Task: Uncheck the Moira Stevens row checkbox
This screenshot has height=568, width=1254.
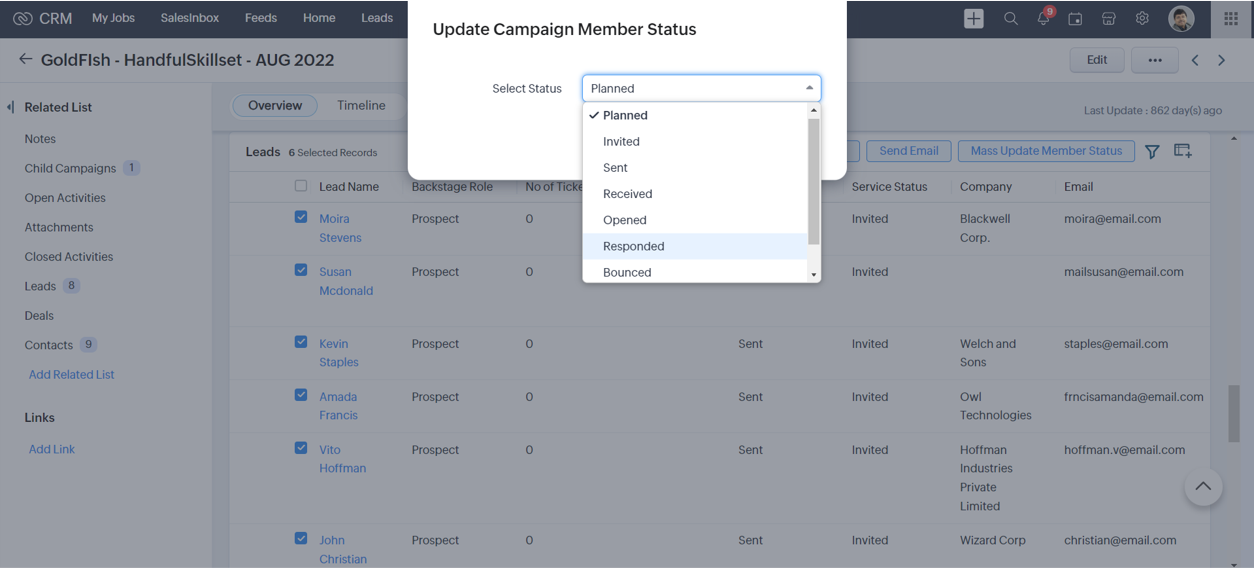Action: coord(301,217)
